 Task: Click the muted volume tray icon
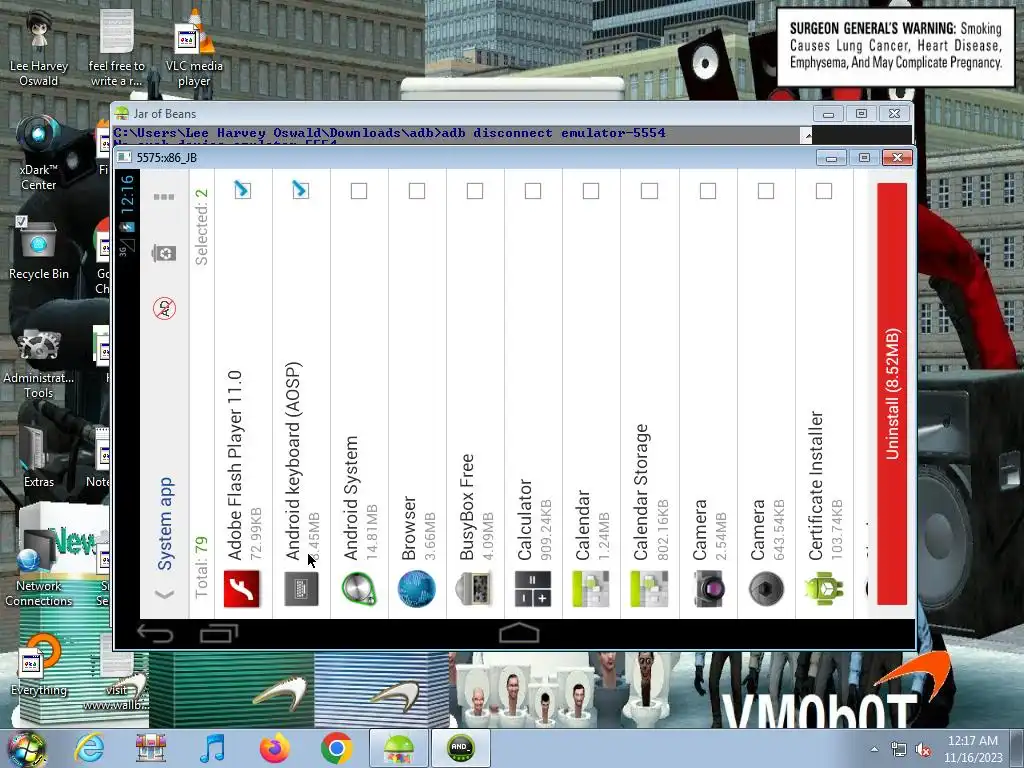pyautogui.click(x=923, y=750)
